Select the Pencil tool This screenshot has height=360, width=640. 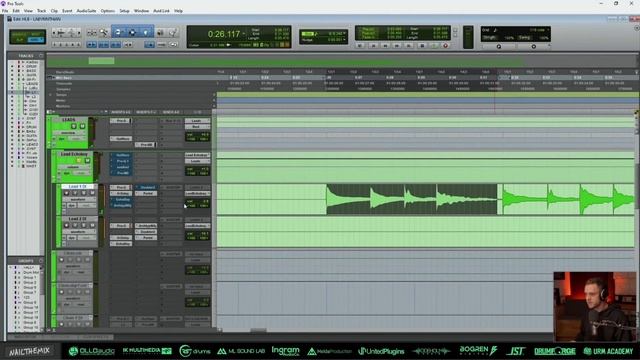point(173,33)
